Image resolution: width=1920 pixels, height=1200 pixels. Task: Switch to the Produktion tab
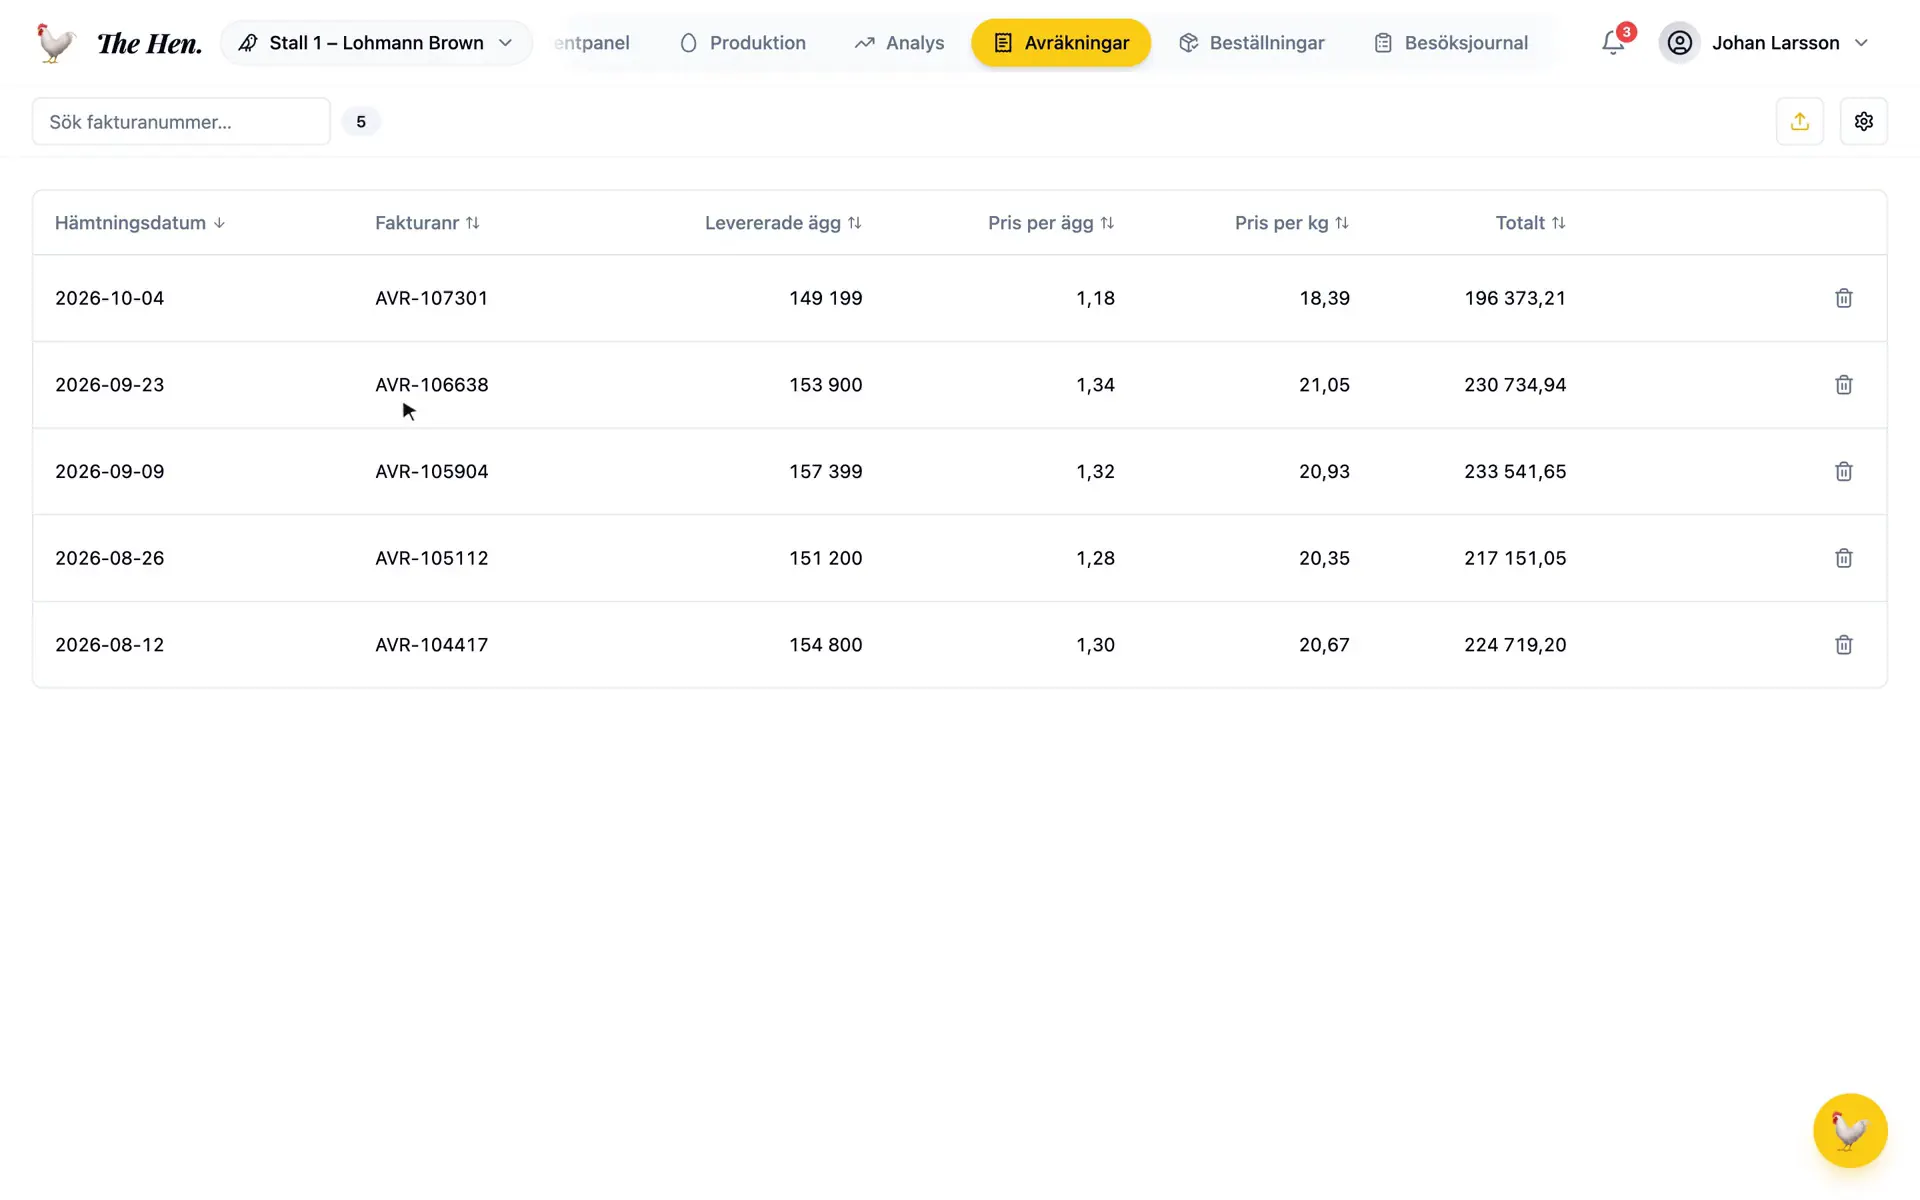[x=742, y=42]
